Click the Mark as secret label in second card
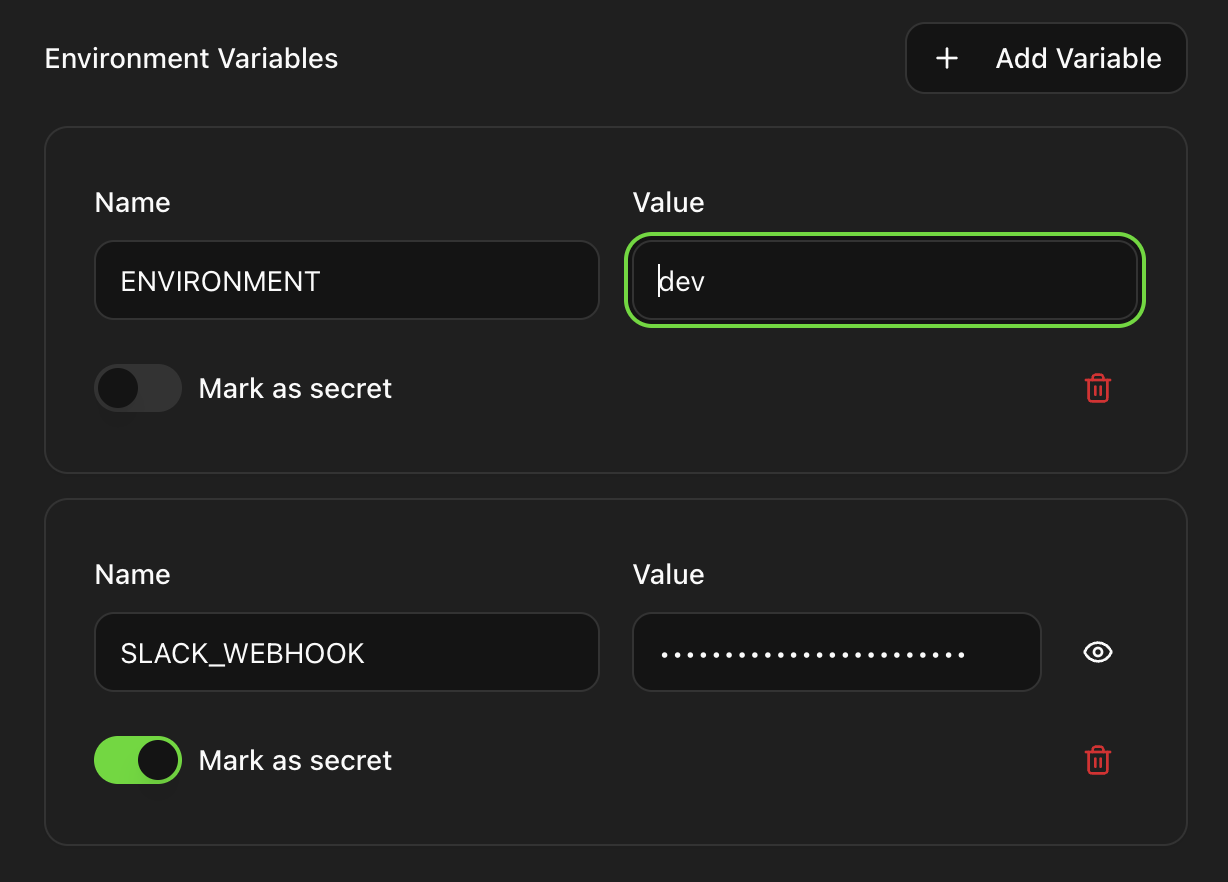This screenshot has width=1228, height=882. [295, 760]
